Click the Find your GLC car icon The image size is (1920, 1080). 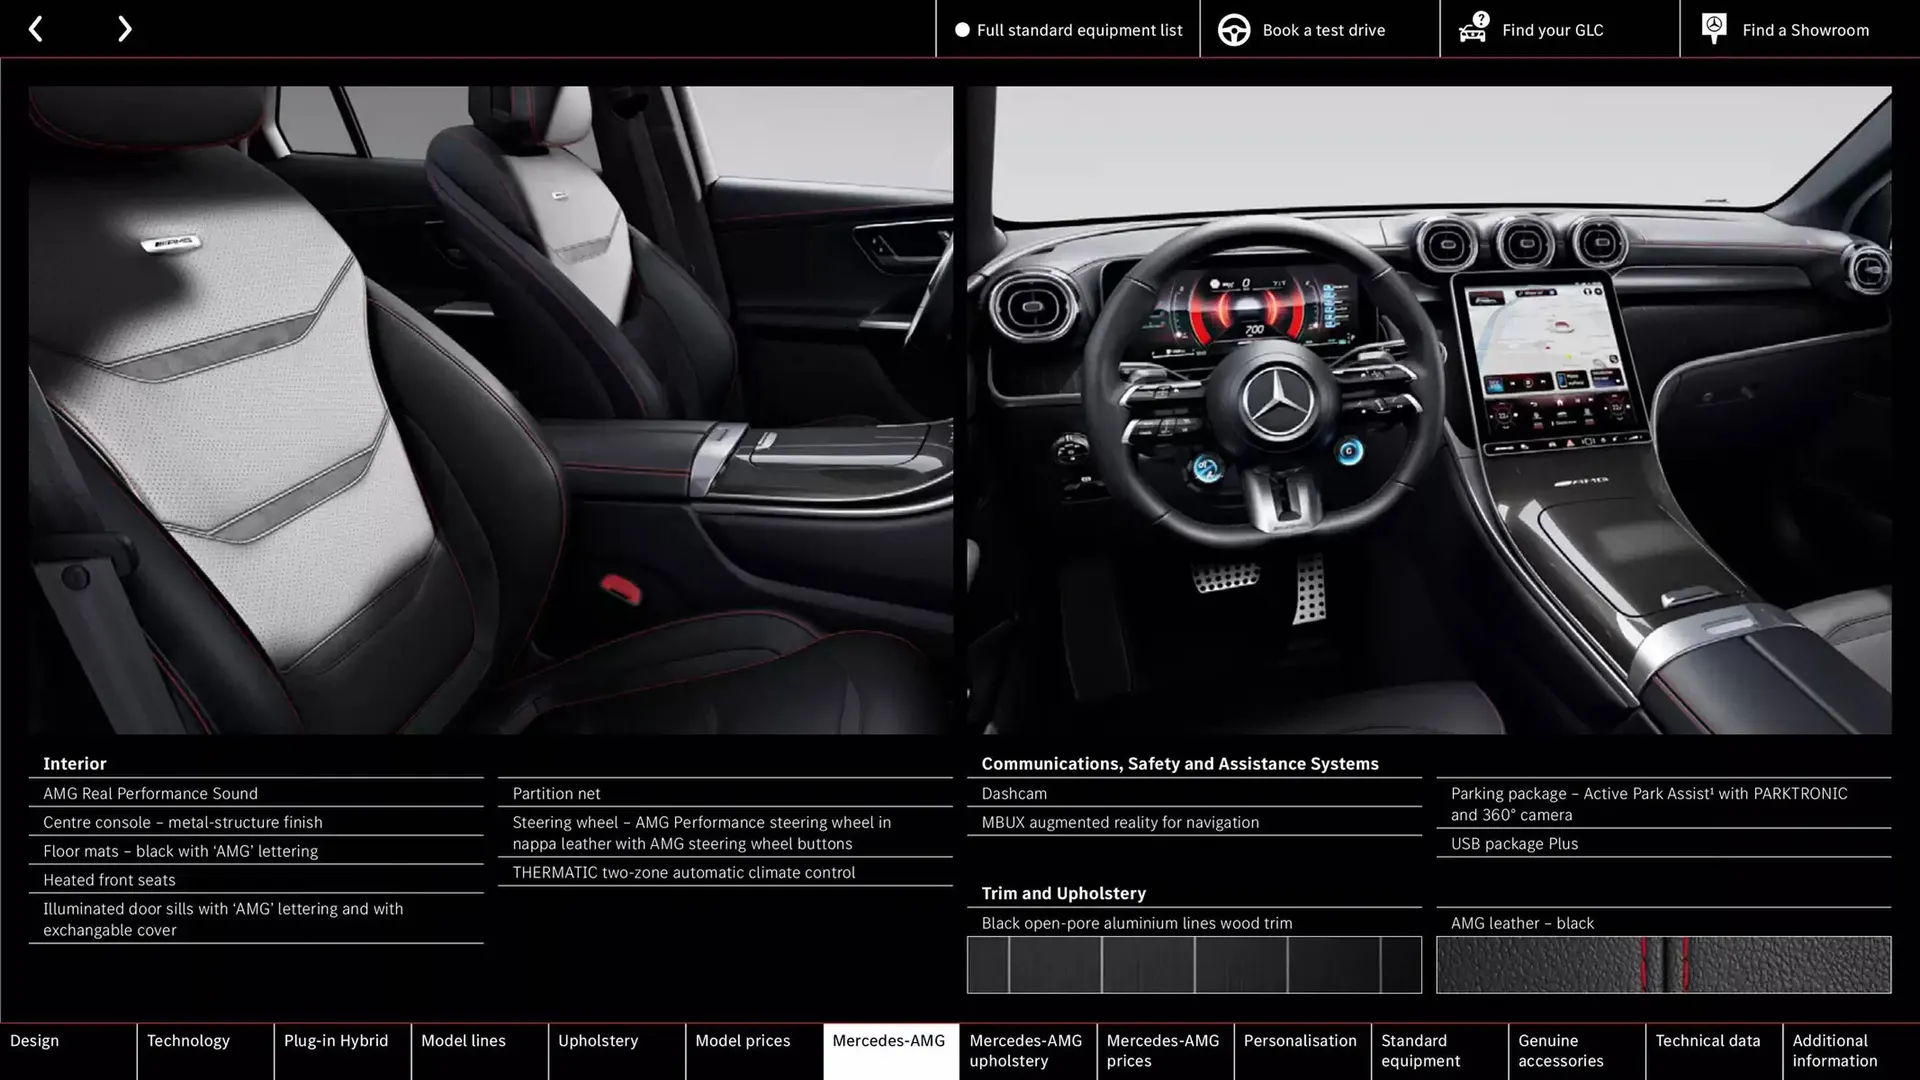click(1473, 28)
